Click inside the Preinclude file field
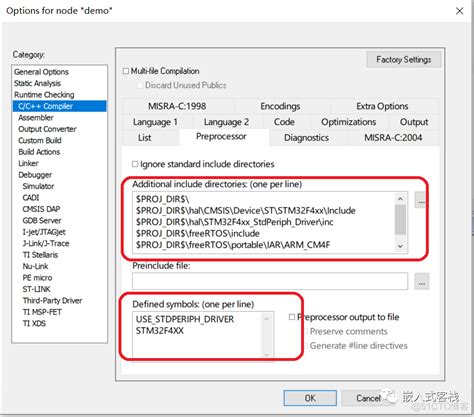 point(270,281)
